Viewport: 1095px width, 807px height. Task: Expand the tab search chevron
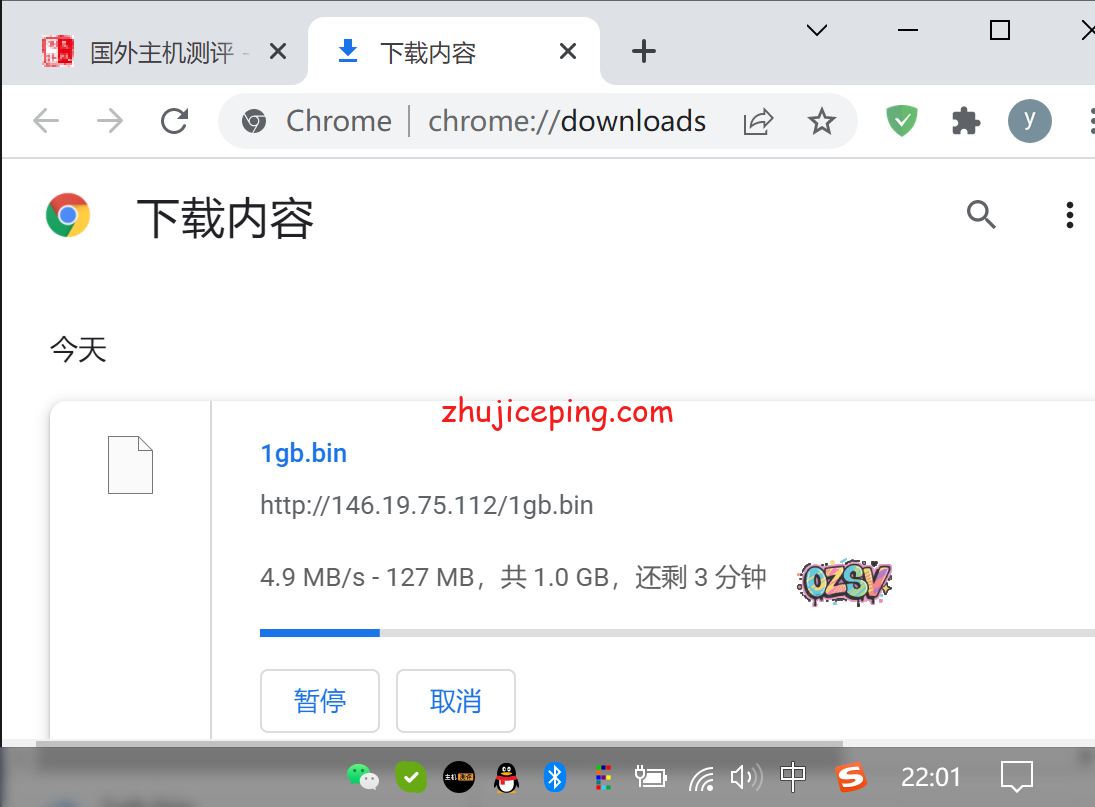(x=817, y=31)
